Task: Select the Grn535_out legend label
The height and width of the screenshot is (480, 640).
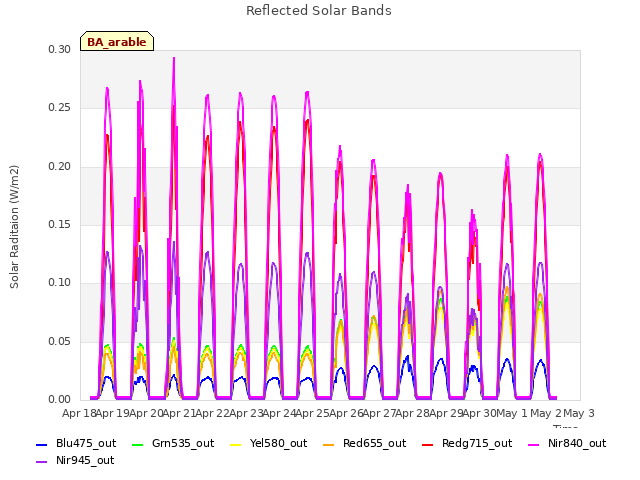Action: [183, 443]
